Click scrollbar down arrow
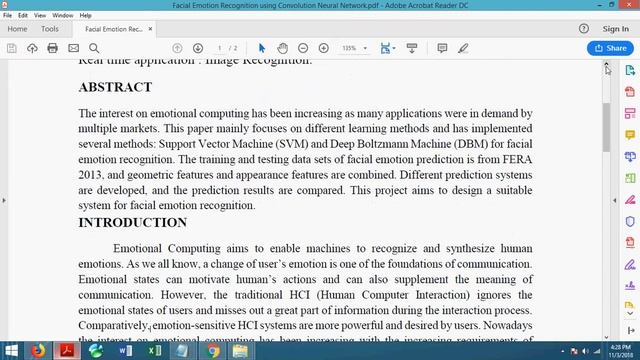Image resolution: width=640 pixels, height=360 pixels. [606, 337]
